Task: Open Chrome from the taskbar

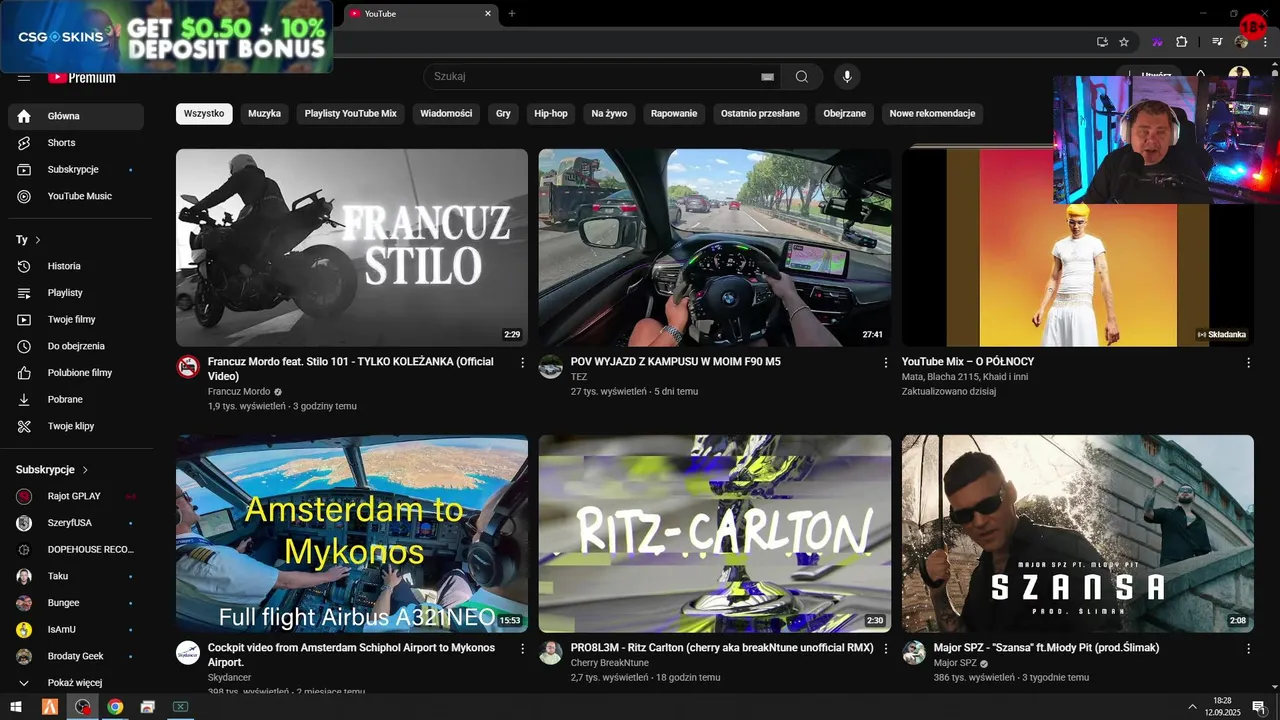Action: 115,707
